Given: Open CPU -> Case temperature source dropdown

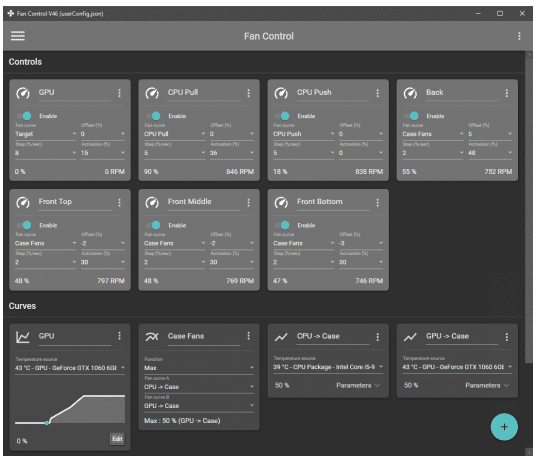Looking at the screenshot, I should tap(328, 367).
